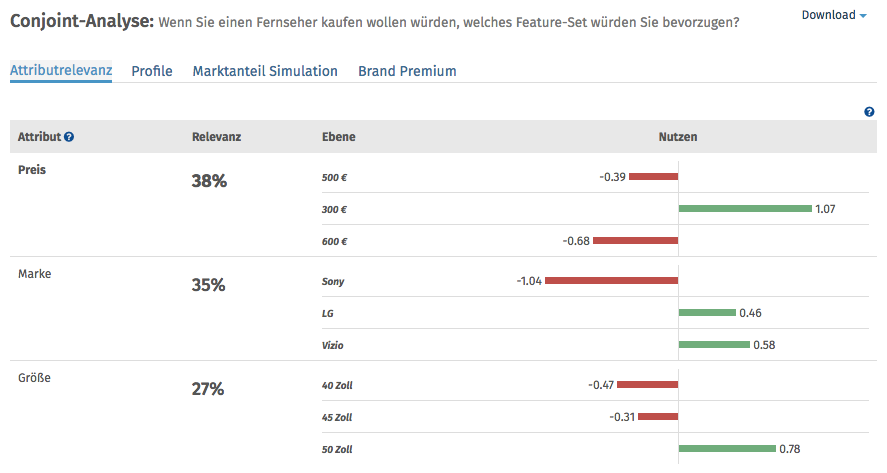Select the Brand Premium tab
887x473 pixels.
click(x=407, y=71)
